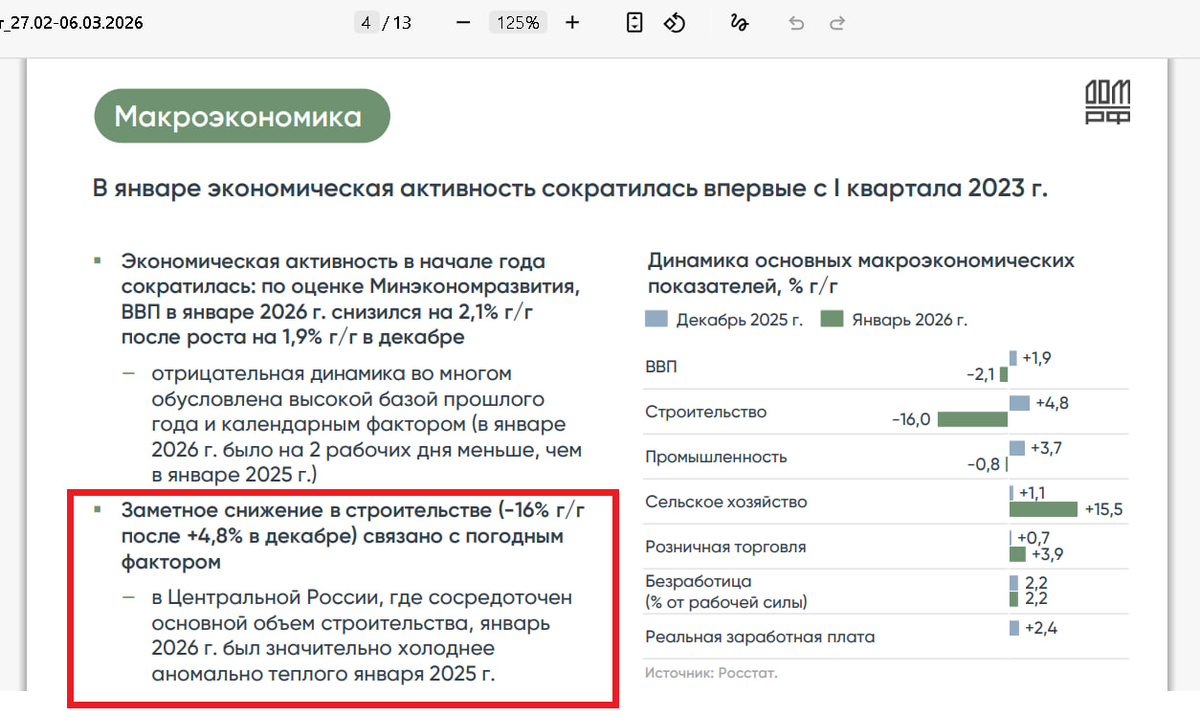1200x716 pixels.
Task: Select the Безработица chart label
Action: tap(726, 591)
